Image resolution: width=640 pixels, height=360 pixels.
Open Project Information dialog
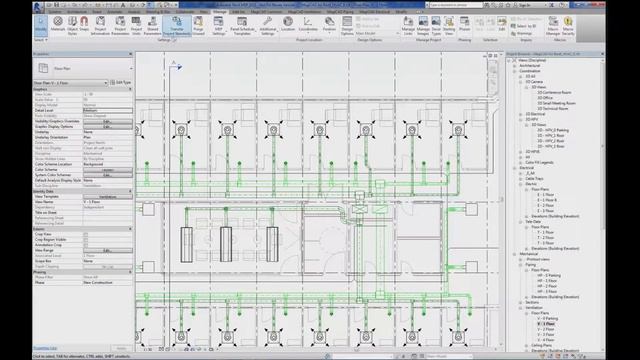point(100,26)
